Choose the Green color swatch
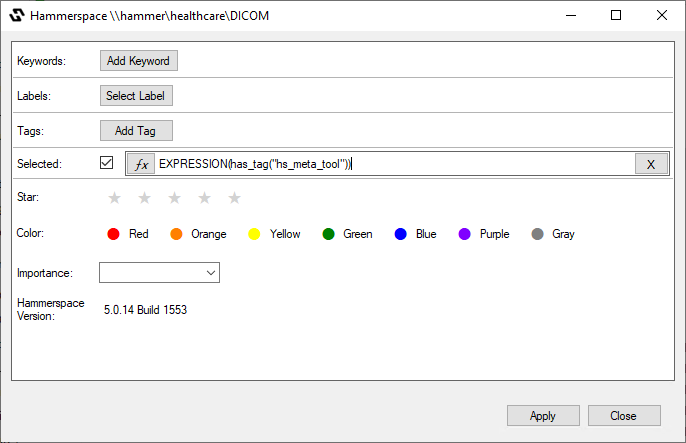Viewport: 686px width, 443px height. point(329,234)
